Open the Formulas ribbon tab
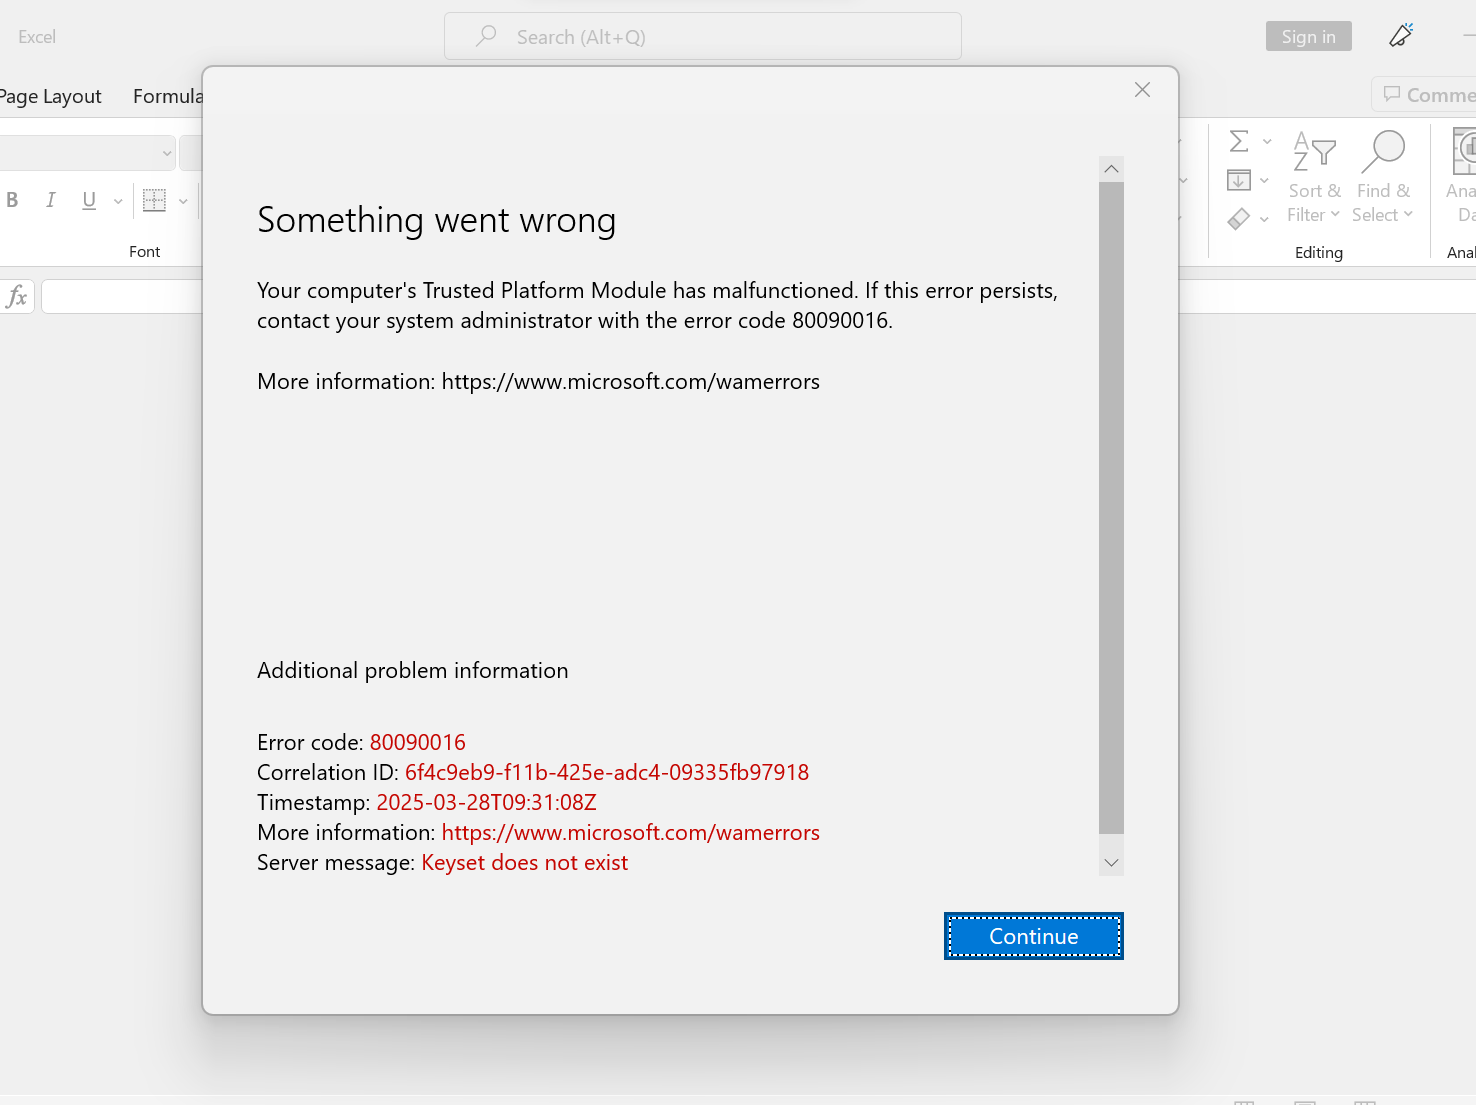 tap(168, 96)
